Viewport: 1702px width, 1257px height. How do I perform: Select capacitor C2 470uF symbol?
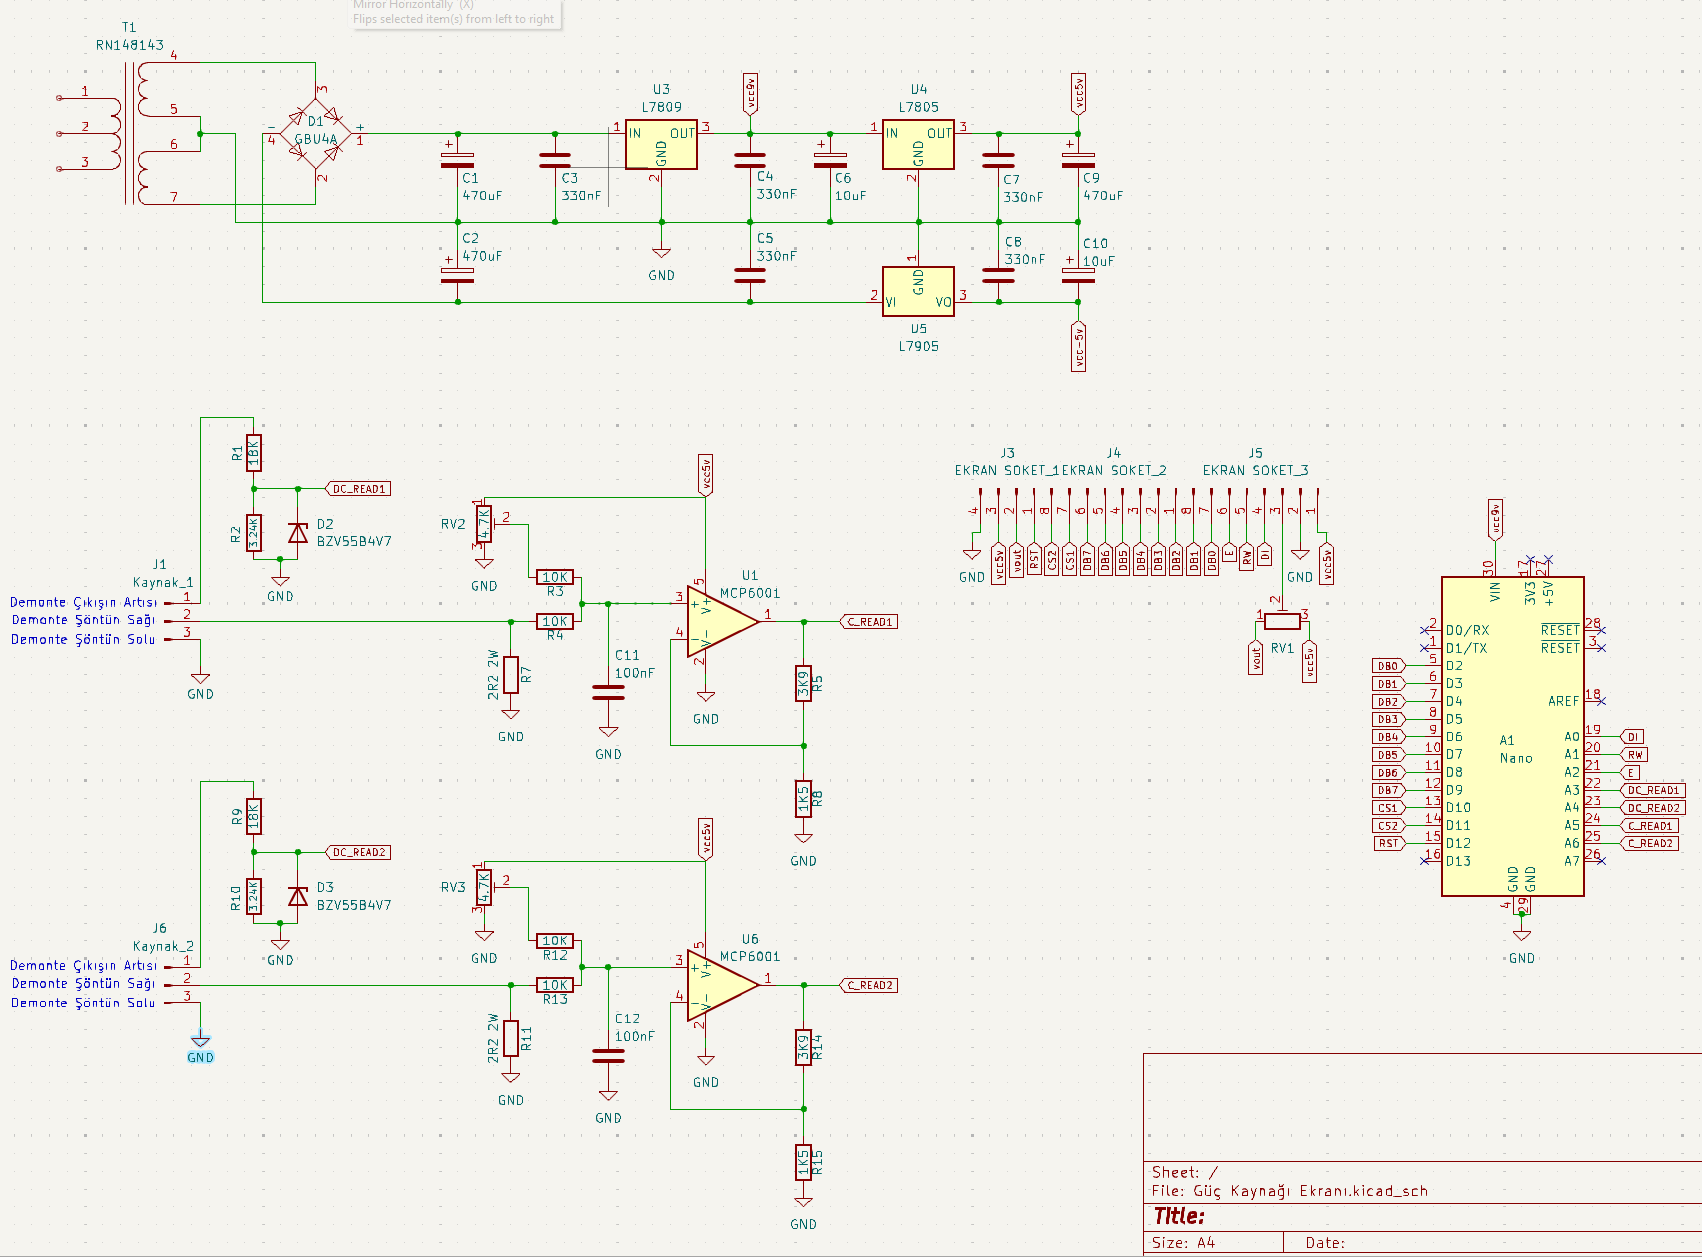(x=458, y=275)
